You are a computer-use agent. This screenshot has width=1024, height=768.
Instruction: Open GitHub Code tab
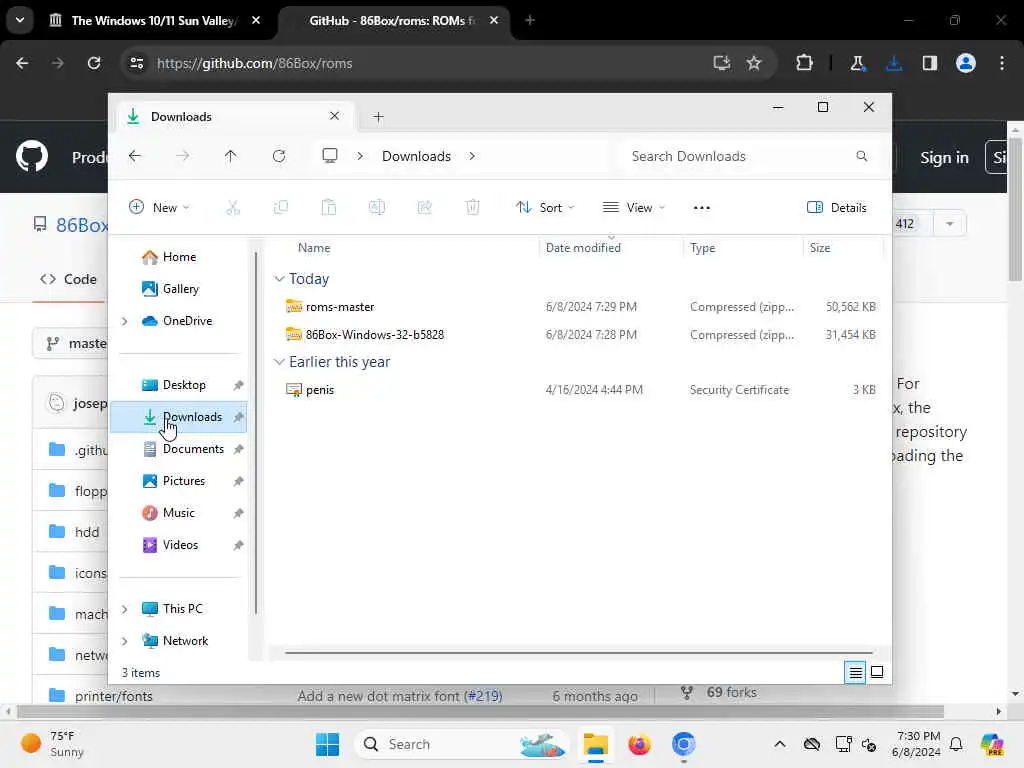click(69, 280)
